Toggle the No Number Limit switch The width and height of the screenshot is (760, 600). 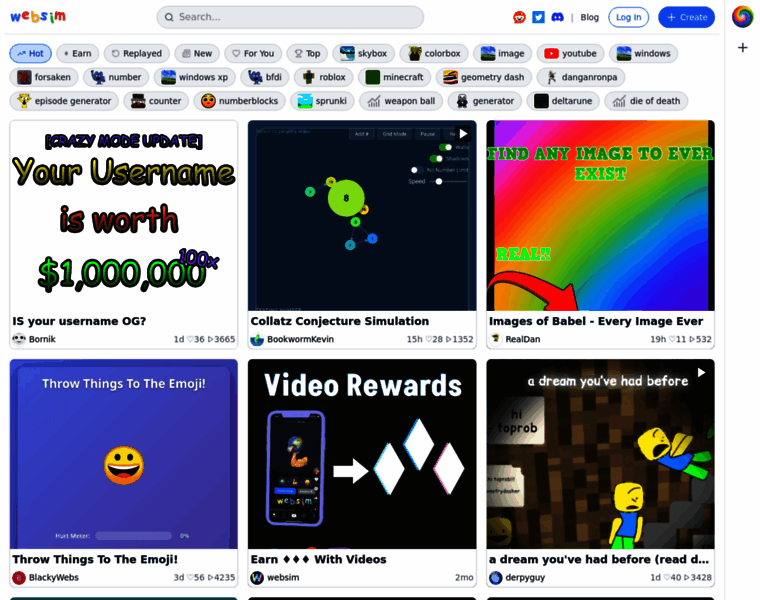click(x=419, y=170)
